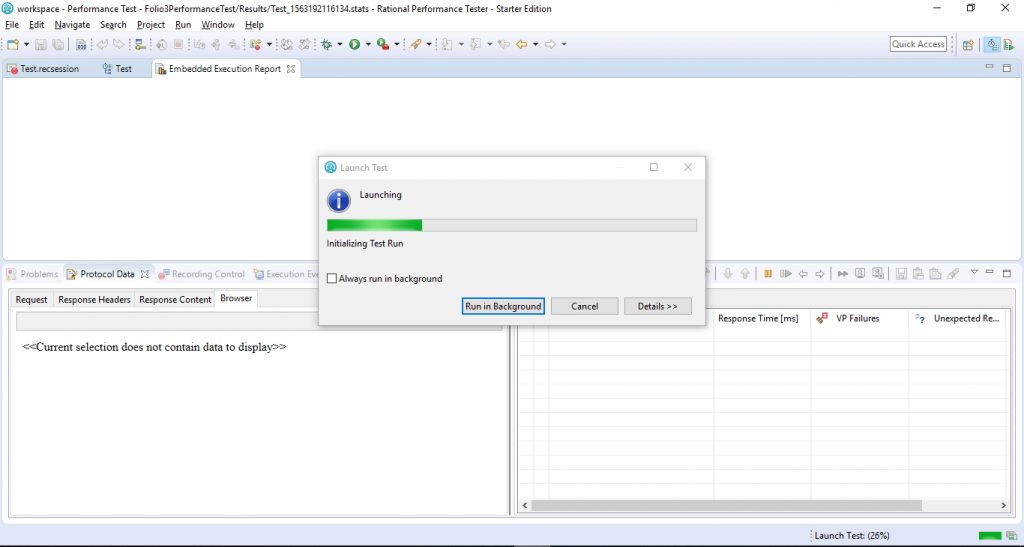The height and width of the screenshot is (547, 1024).
Task: Click the Launch Test: (26%) status text
Action: click(852, 535)
